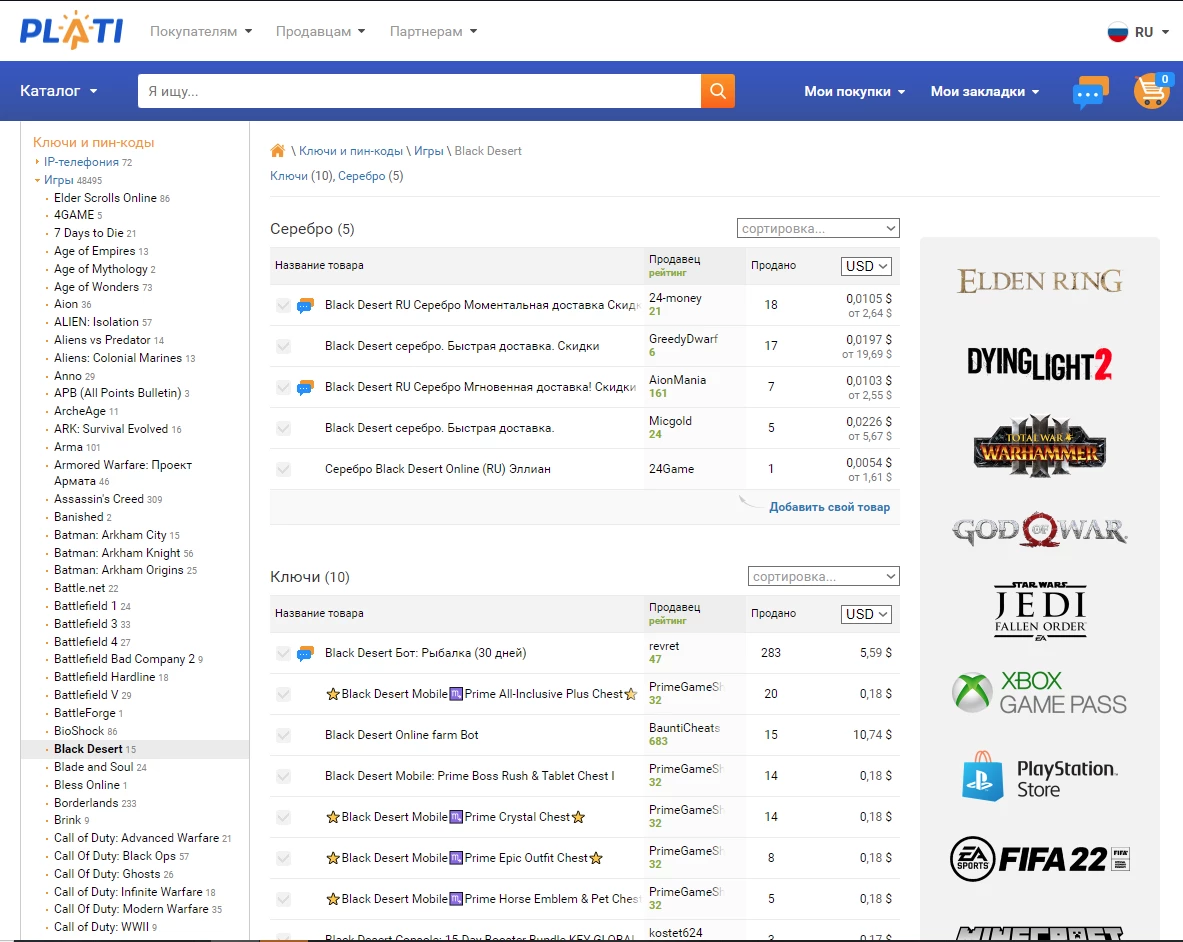
Task: Click the home breadcrumb icon
Action: pos(278,151)
